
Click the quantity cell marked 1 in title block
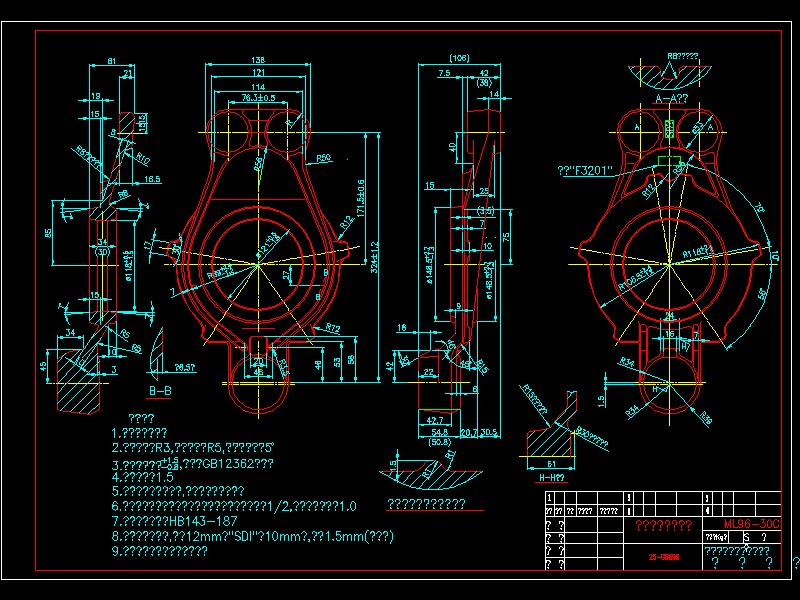pos(550,496)
